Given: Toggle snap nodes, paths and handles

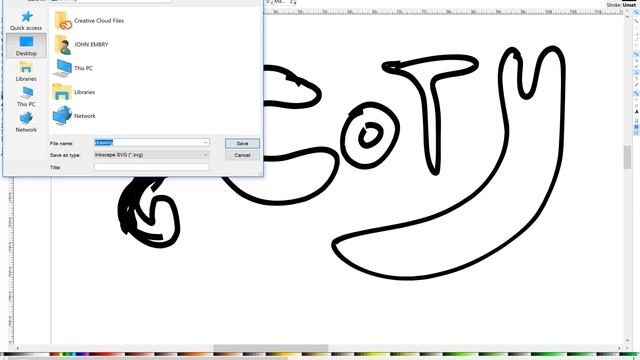Looking at the screenshot, I should click(636, 54).
